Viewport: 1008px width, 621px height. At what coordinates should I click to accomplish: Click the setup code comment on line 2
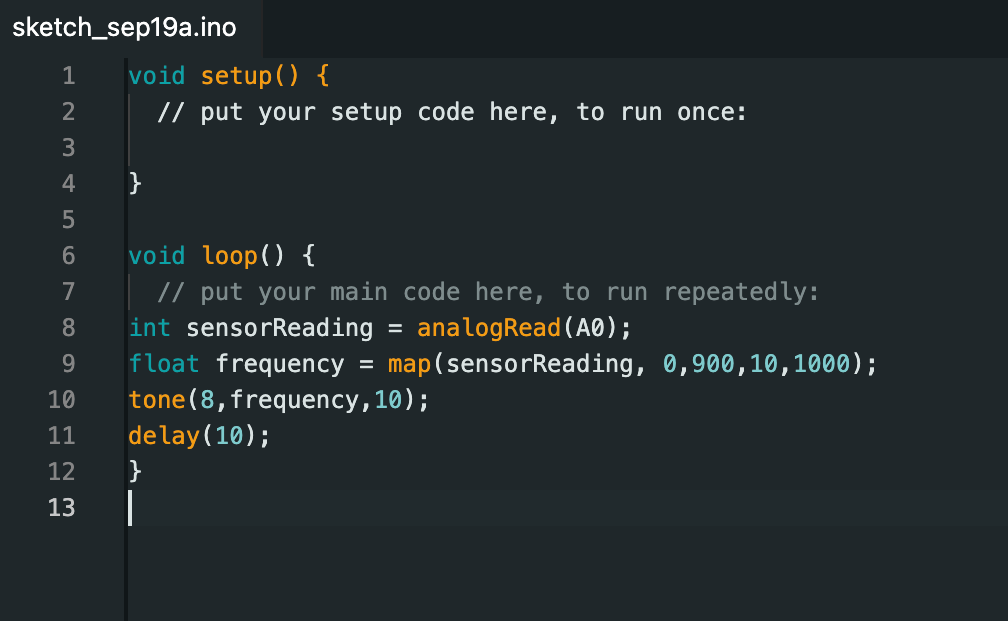click(452, 112)
